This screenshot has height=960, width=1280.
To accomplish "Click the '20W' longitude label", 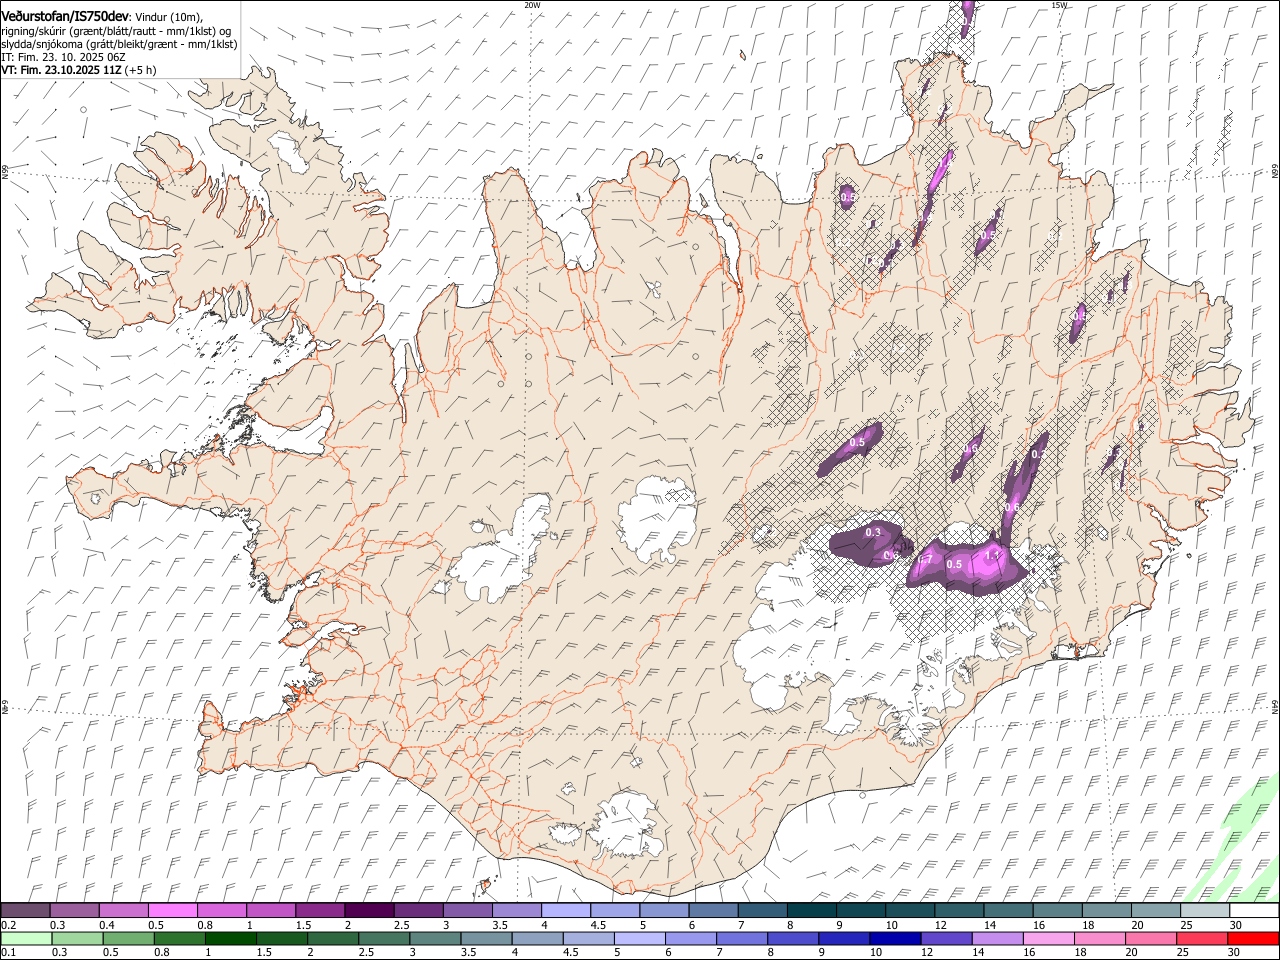I will pyautogui.click(x=532, y=4).
